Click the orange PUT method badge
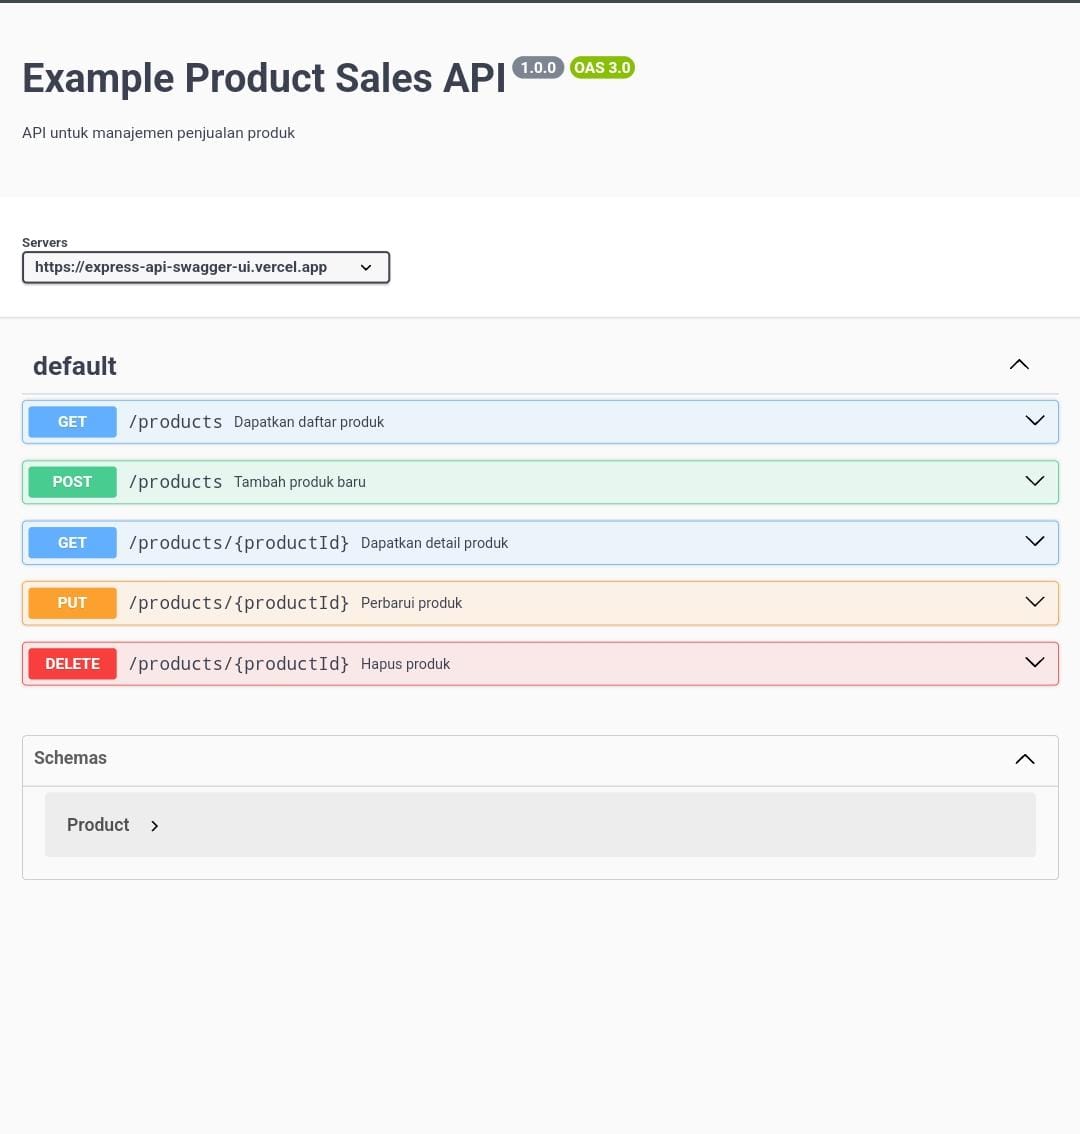Image resolution: width=1080 pixels, height=1134 pixels. click(72, 603)
